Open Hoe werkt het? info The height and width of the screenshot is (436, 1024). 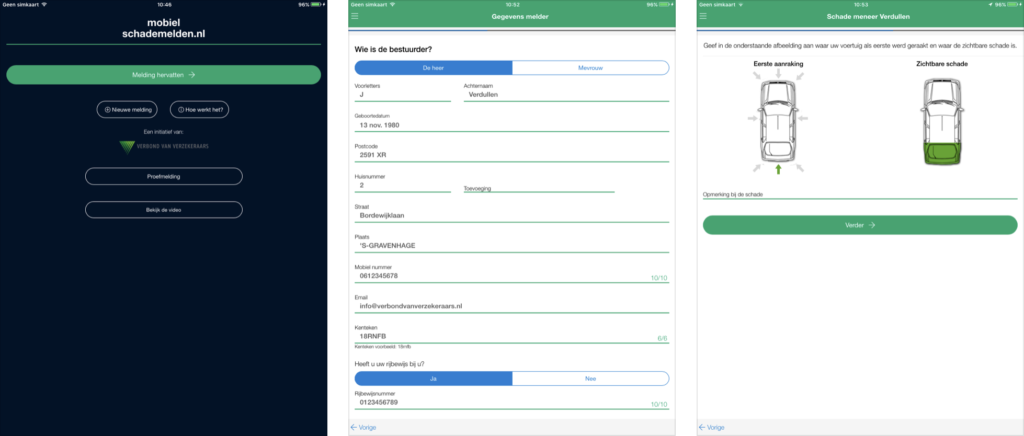point(200,110)
